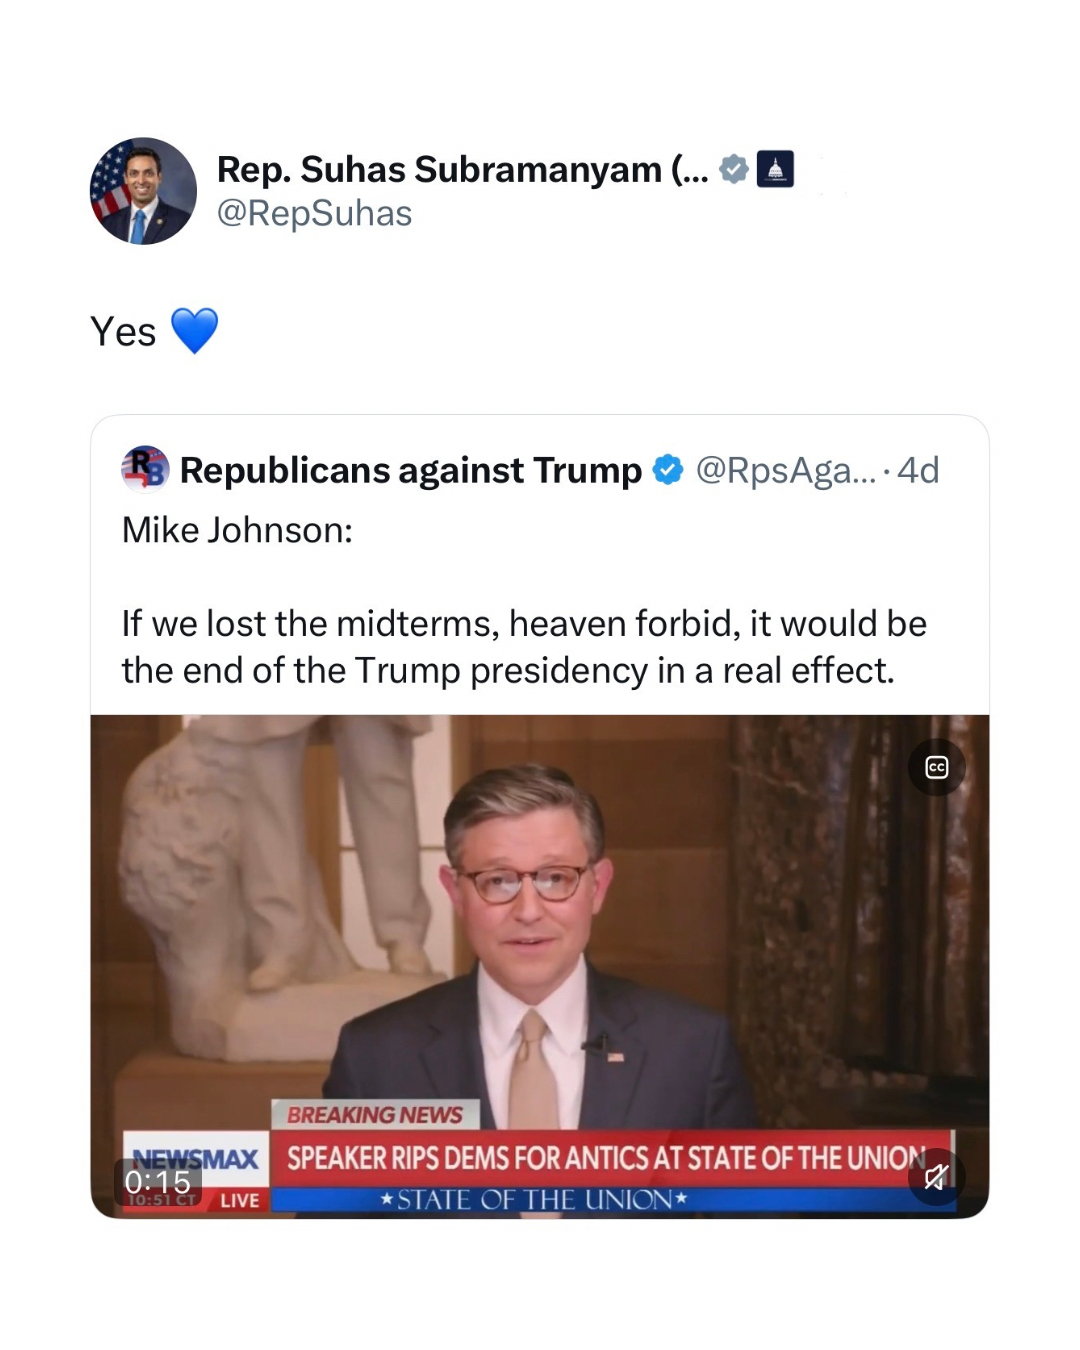Open Rep. Suhas Subramanyam's profile picture

tap(143, 191)
